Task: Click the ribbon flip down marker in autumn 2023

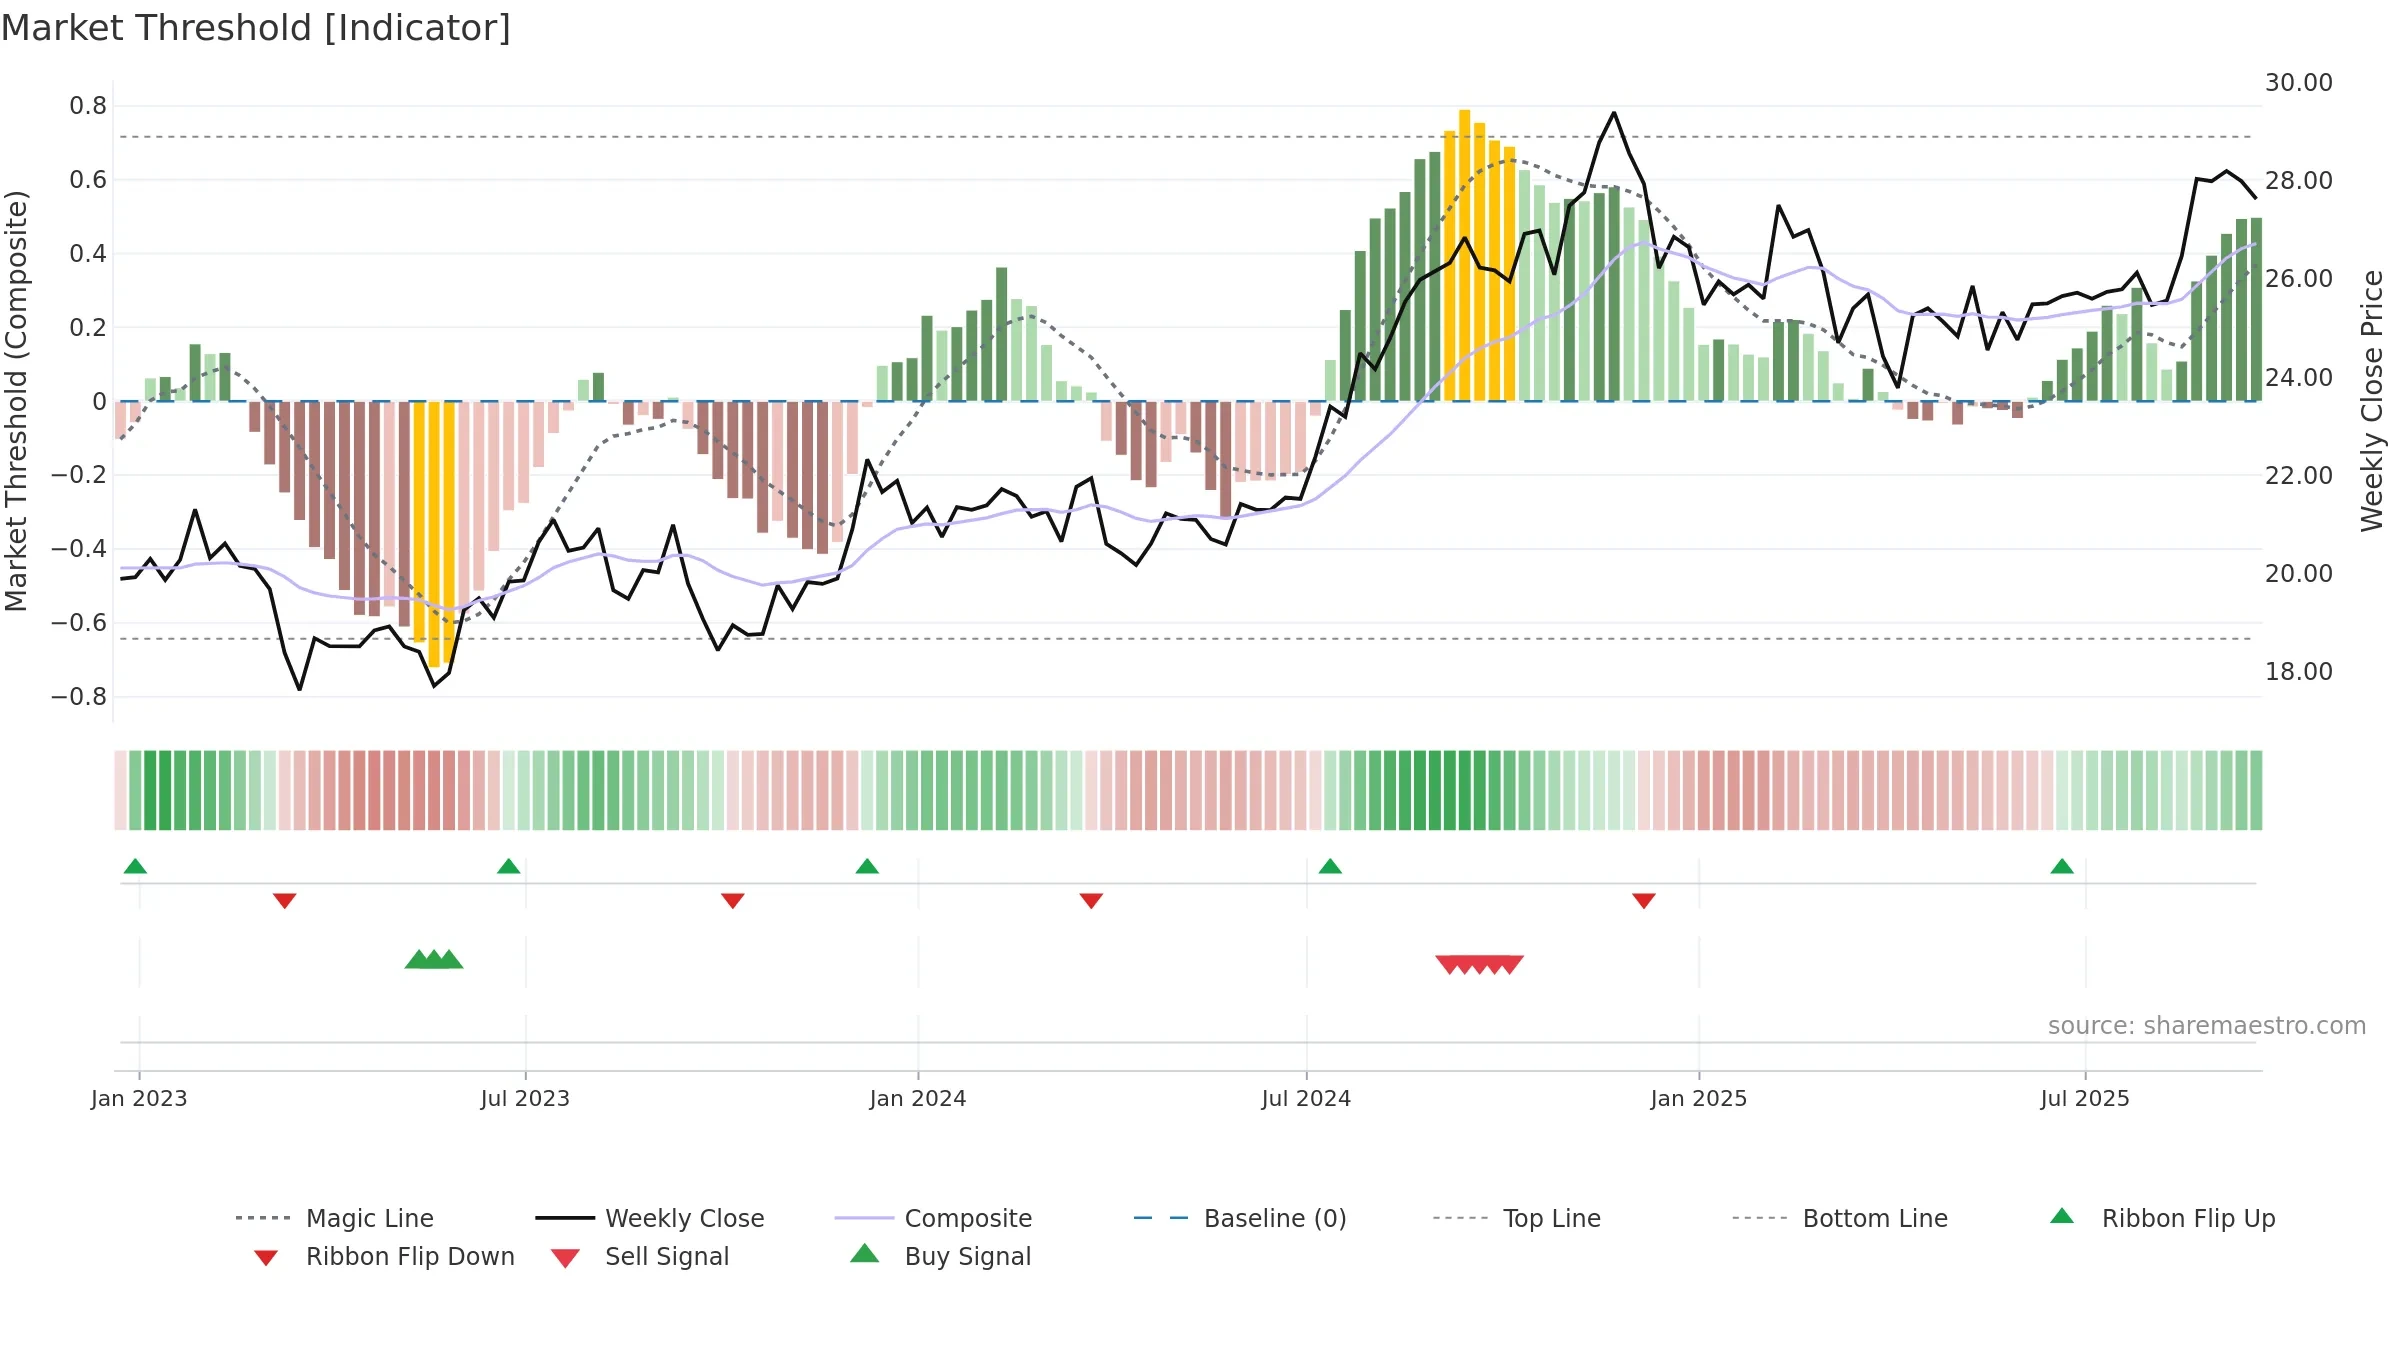Action: (732, 901)
